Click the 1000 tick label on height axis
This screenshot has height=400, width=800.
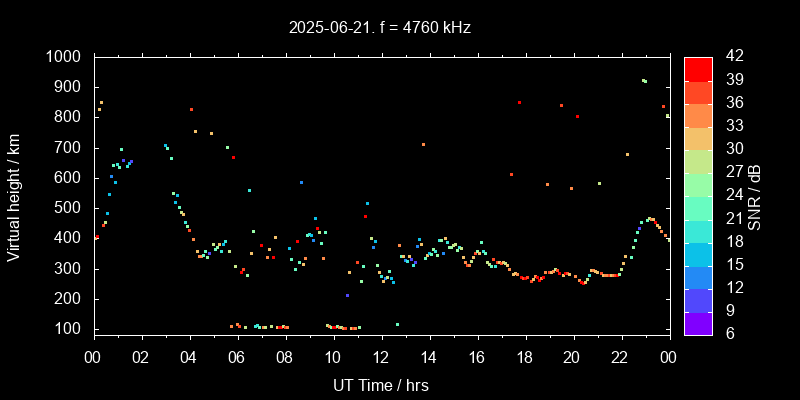tap(67, 57)
